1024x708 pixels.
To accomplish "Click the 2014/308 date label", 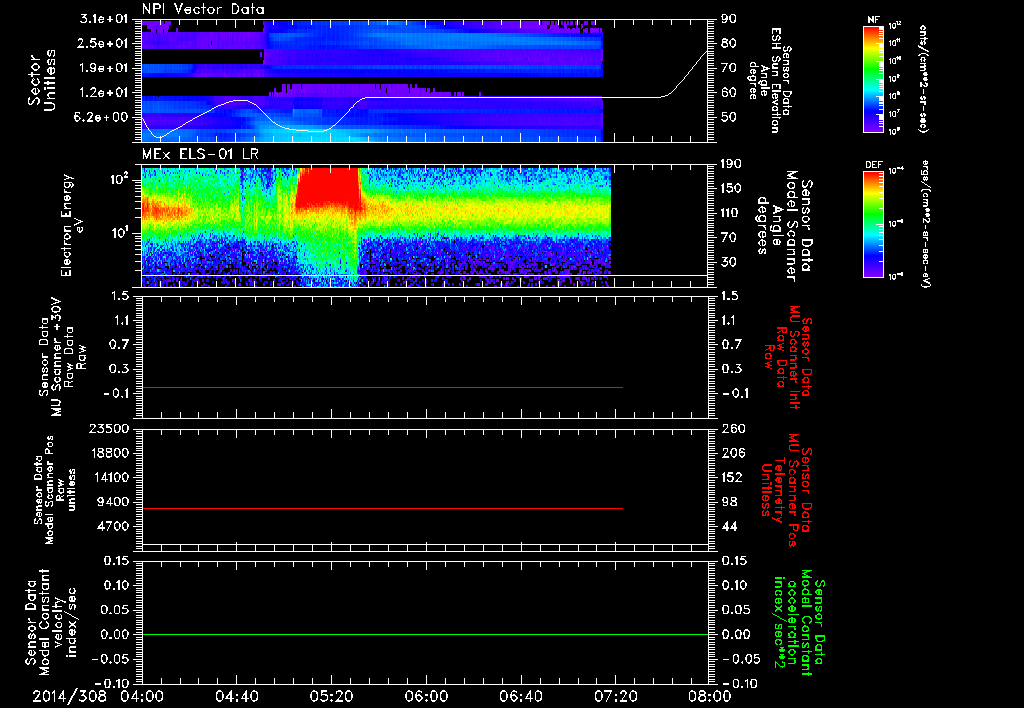I will [x=69, y=696].
